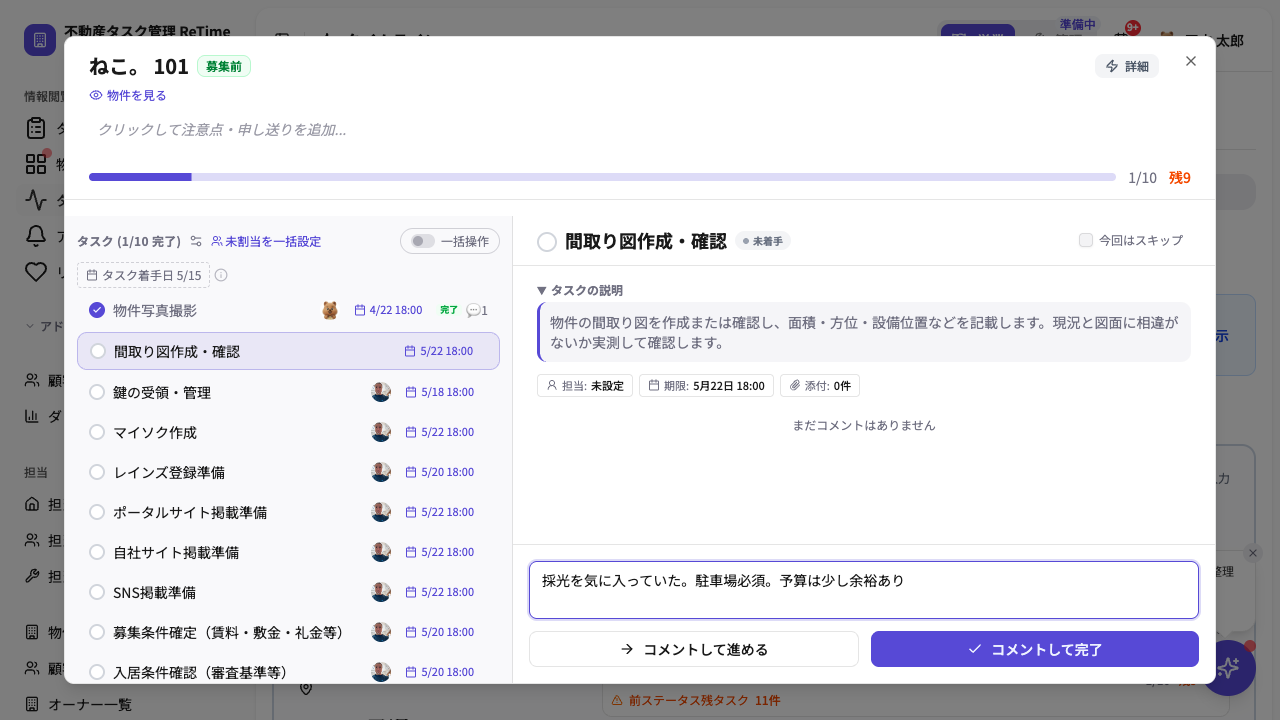Set タスク着手日 5/15 date

coord(144,275)
